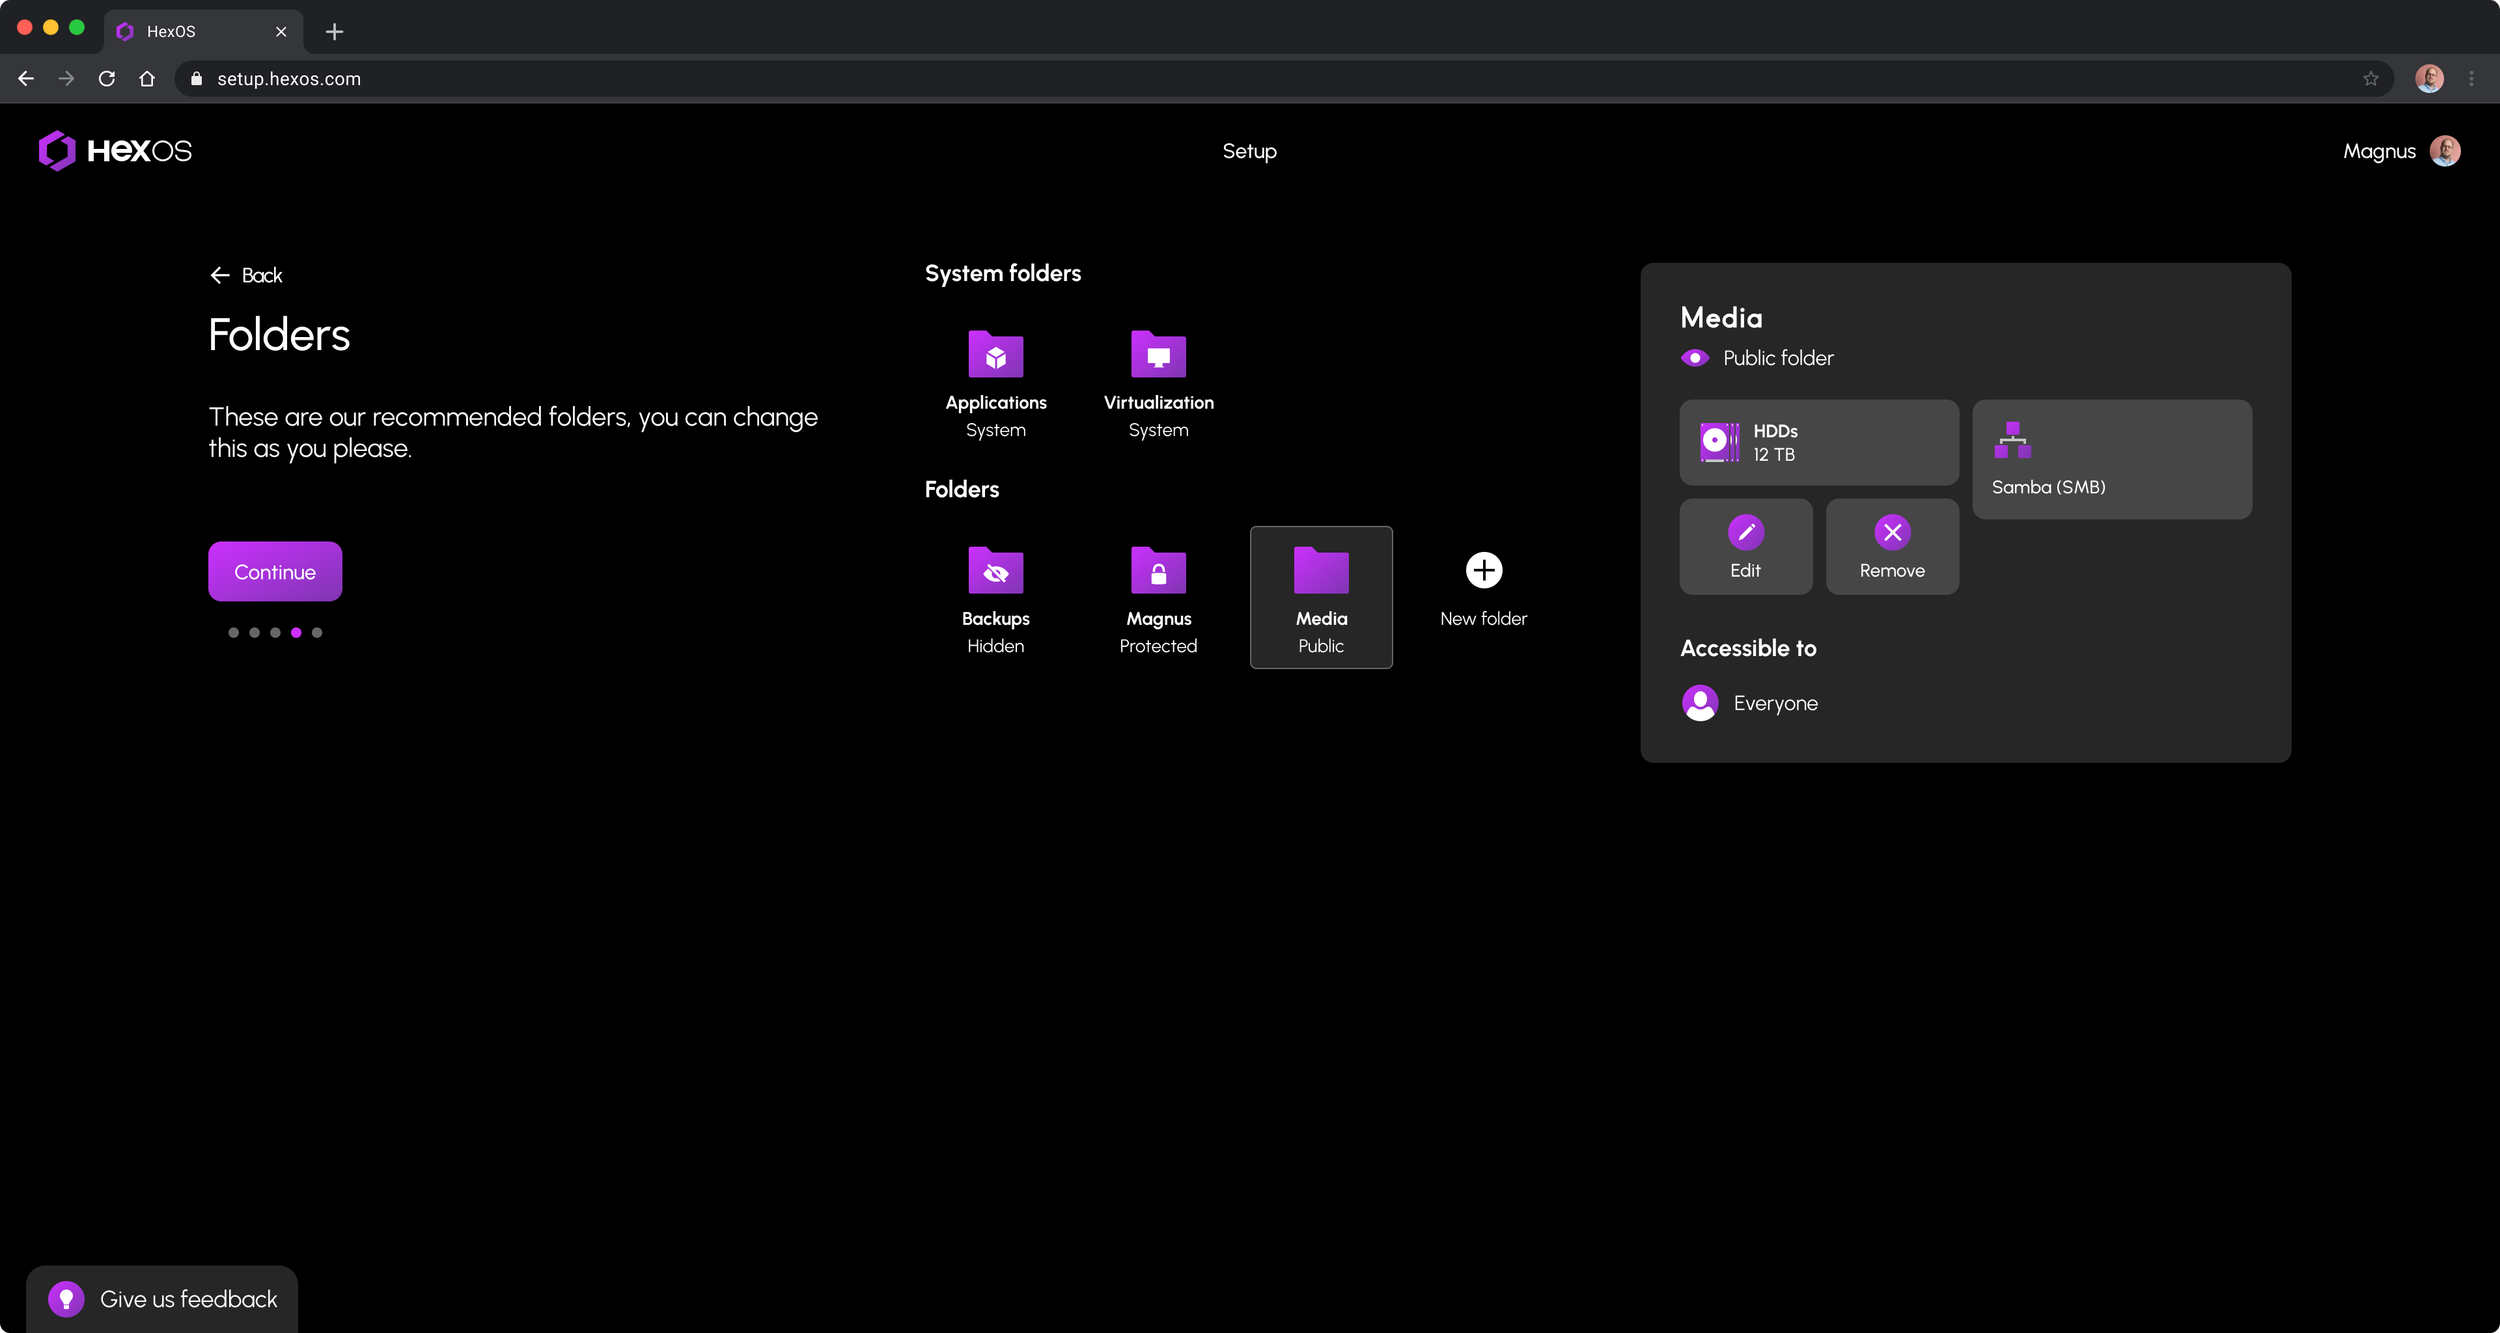Image resolution: width=2500 pixels, height=1333 pixels.
Task: Open the Magnus profile avatar in header
Action: (x=2445, y=151)
